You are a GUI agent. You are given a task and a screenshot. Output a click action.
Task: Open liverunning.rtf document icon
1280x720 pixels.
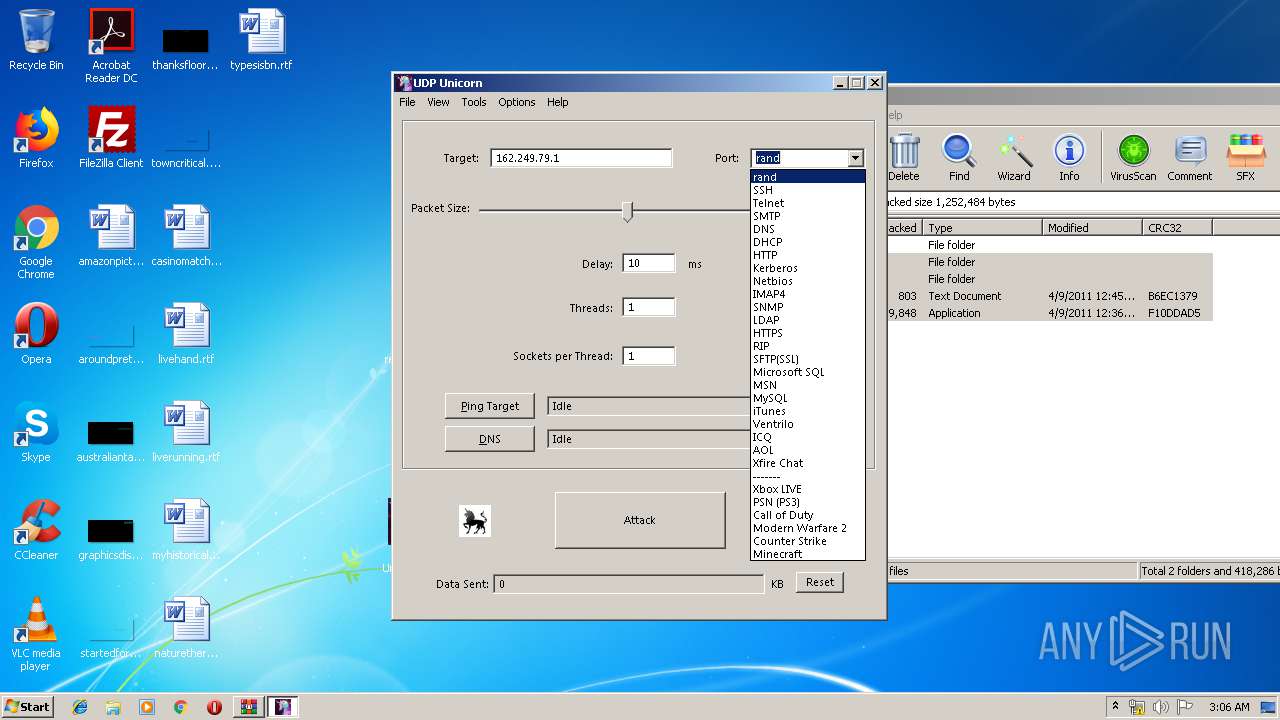186,432
